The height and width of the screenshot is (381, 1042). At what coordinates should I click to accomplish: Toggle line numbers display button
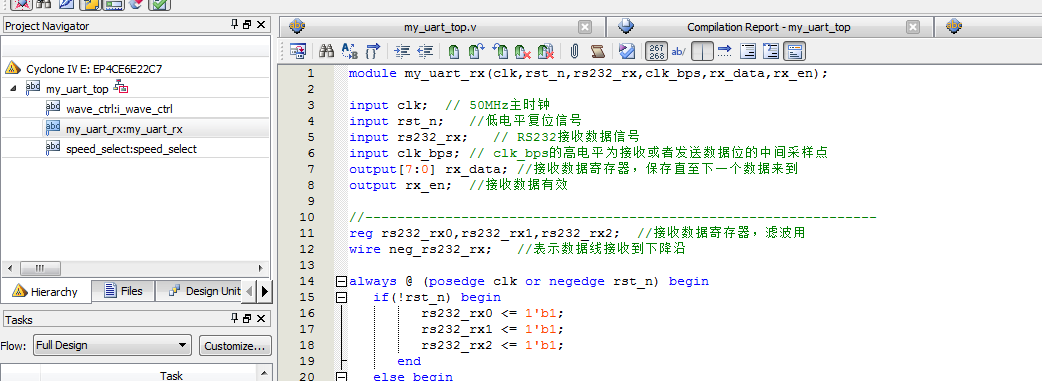coord(657,51)
